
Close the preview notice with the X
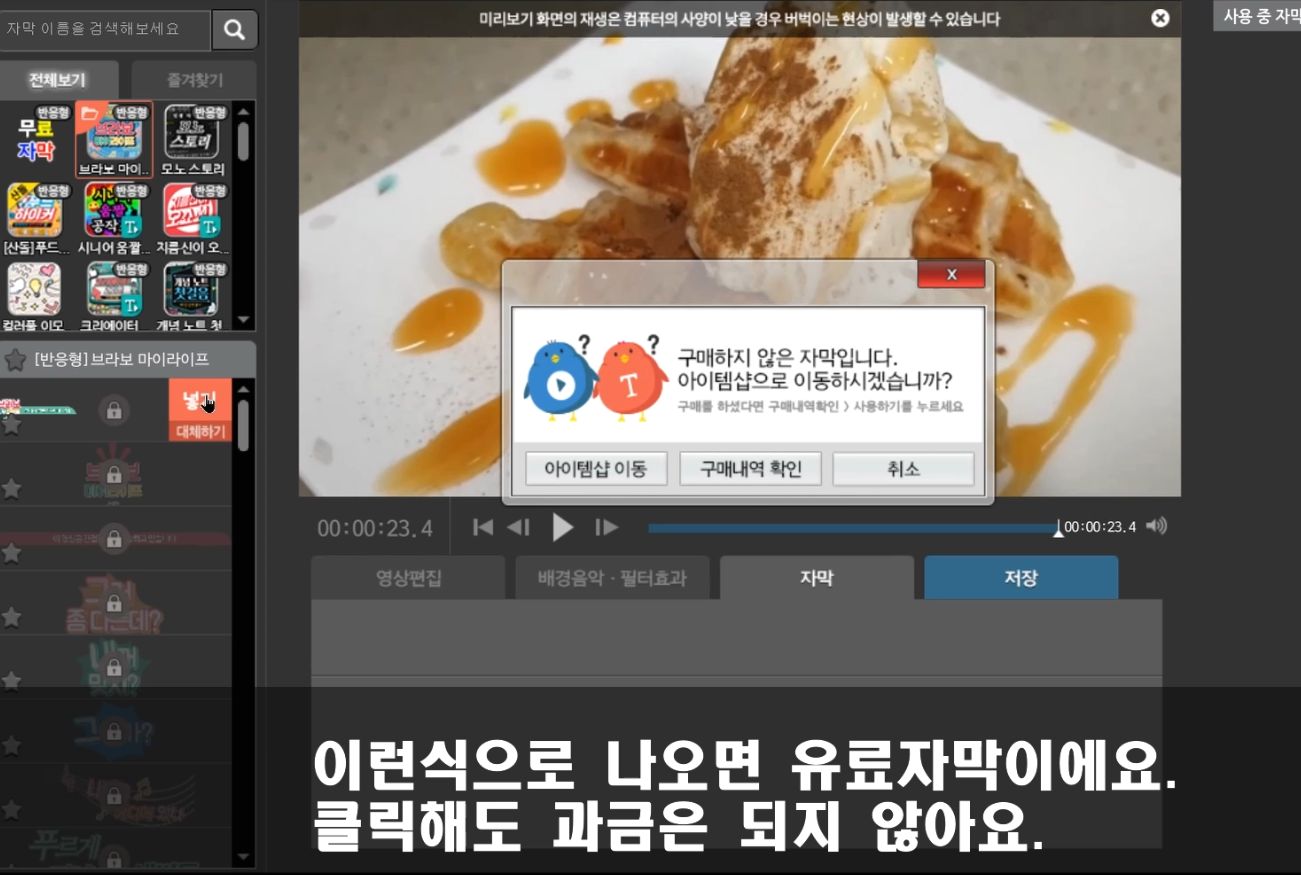click(1160, 18)
